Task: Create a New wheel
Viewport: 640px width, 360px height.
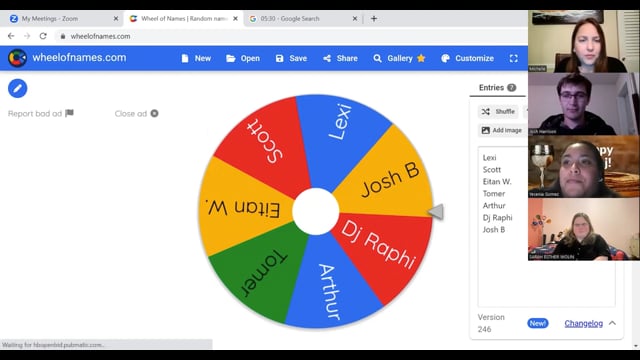Action: tap(196, 58)
